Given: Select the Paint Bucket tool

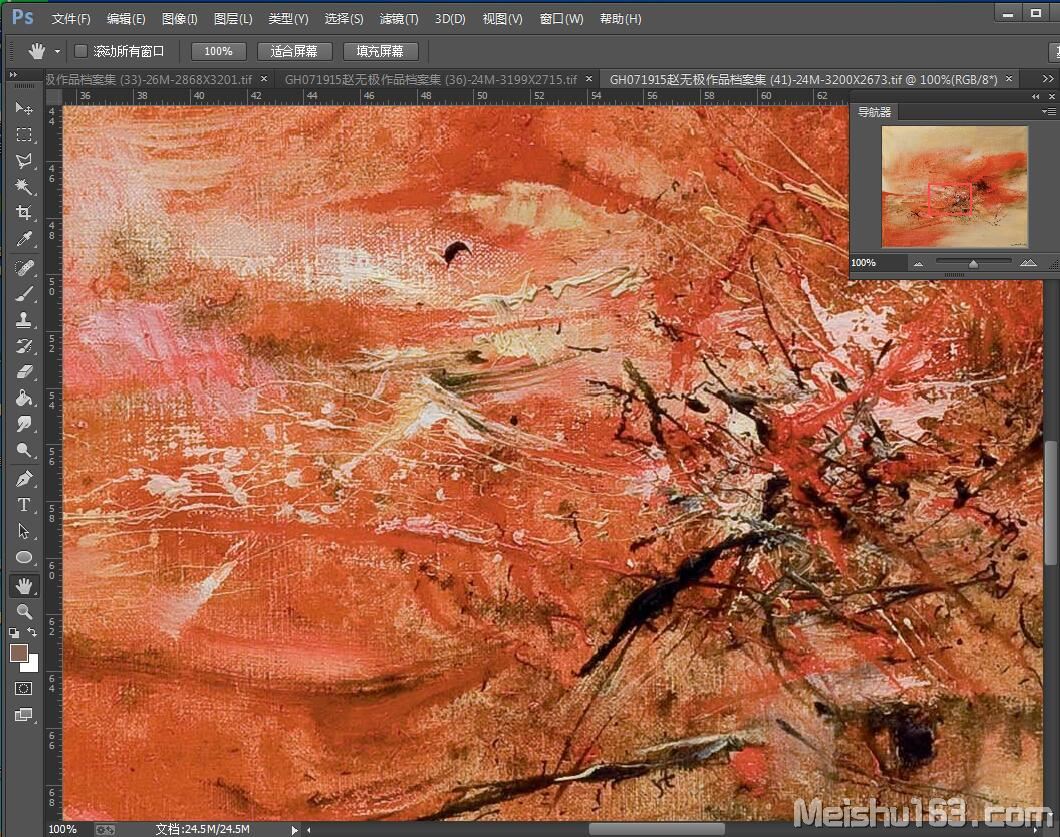Looking at the screenshot, I should pyautogui.click(x=24, y=398).
